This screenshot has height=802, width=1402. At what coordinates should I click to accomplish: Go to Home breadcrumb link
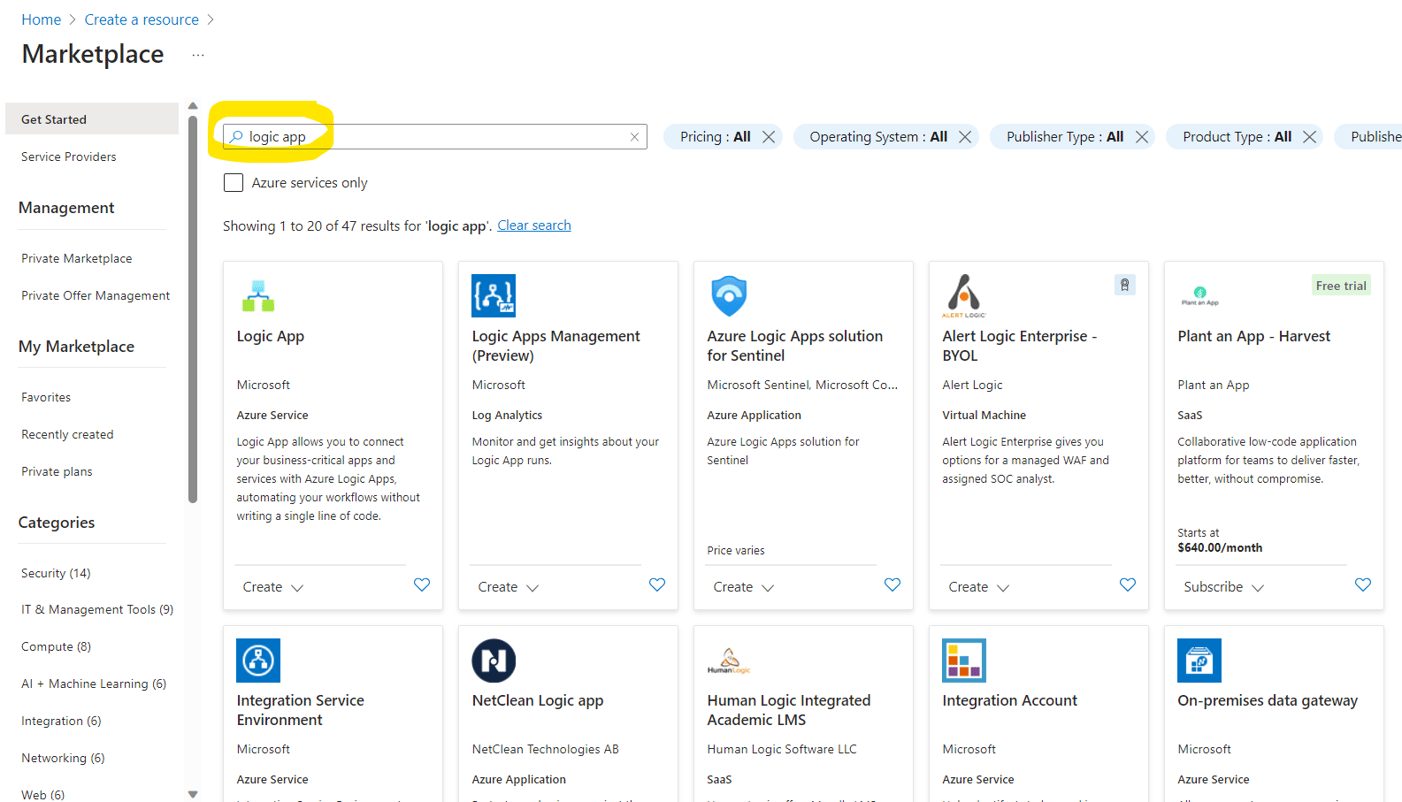tap(41, 19)
